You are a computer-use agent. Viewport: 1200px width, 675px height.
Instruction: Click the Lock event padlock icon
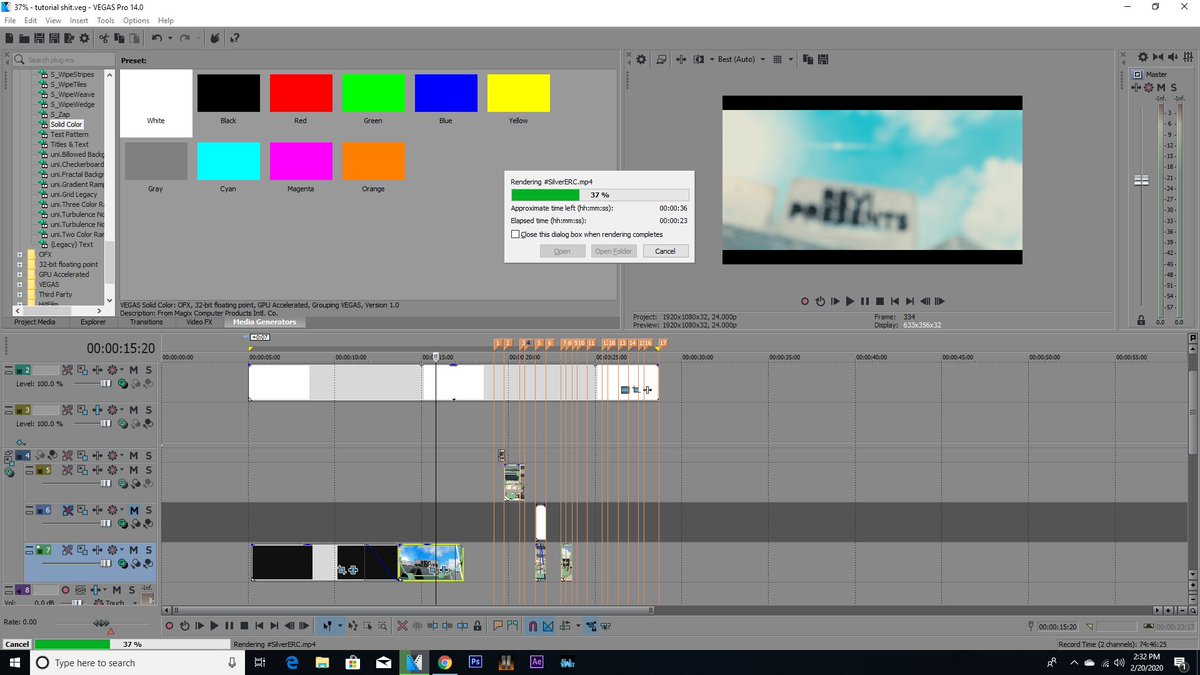tap(477, 626)
